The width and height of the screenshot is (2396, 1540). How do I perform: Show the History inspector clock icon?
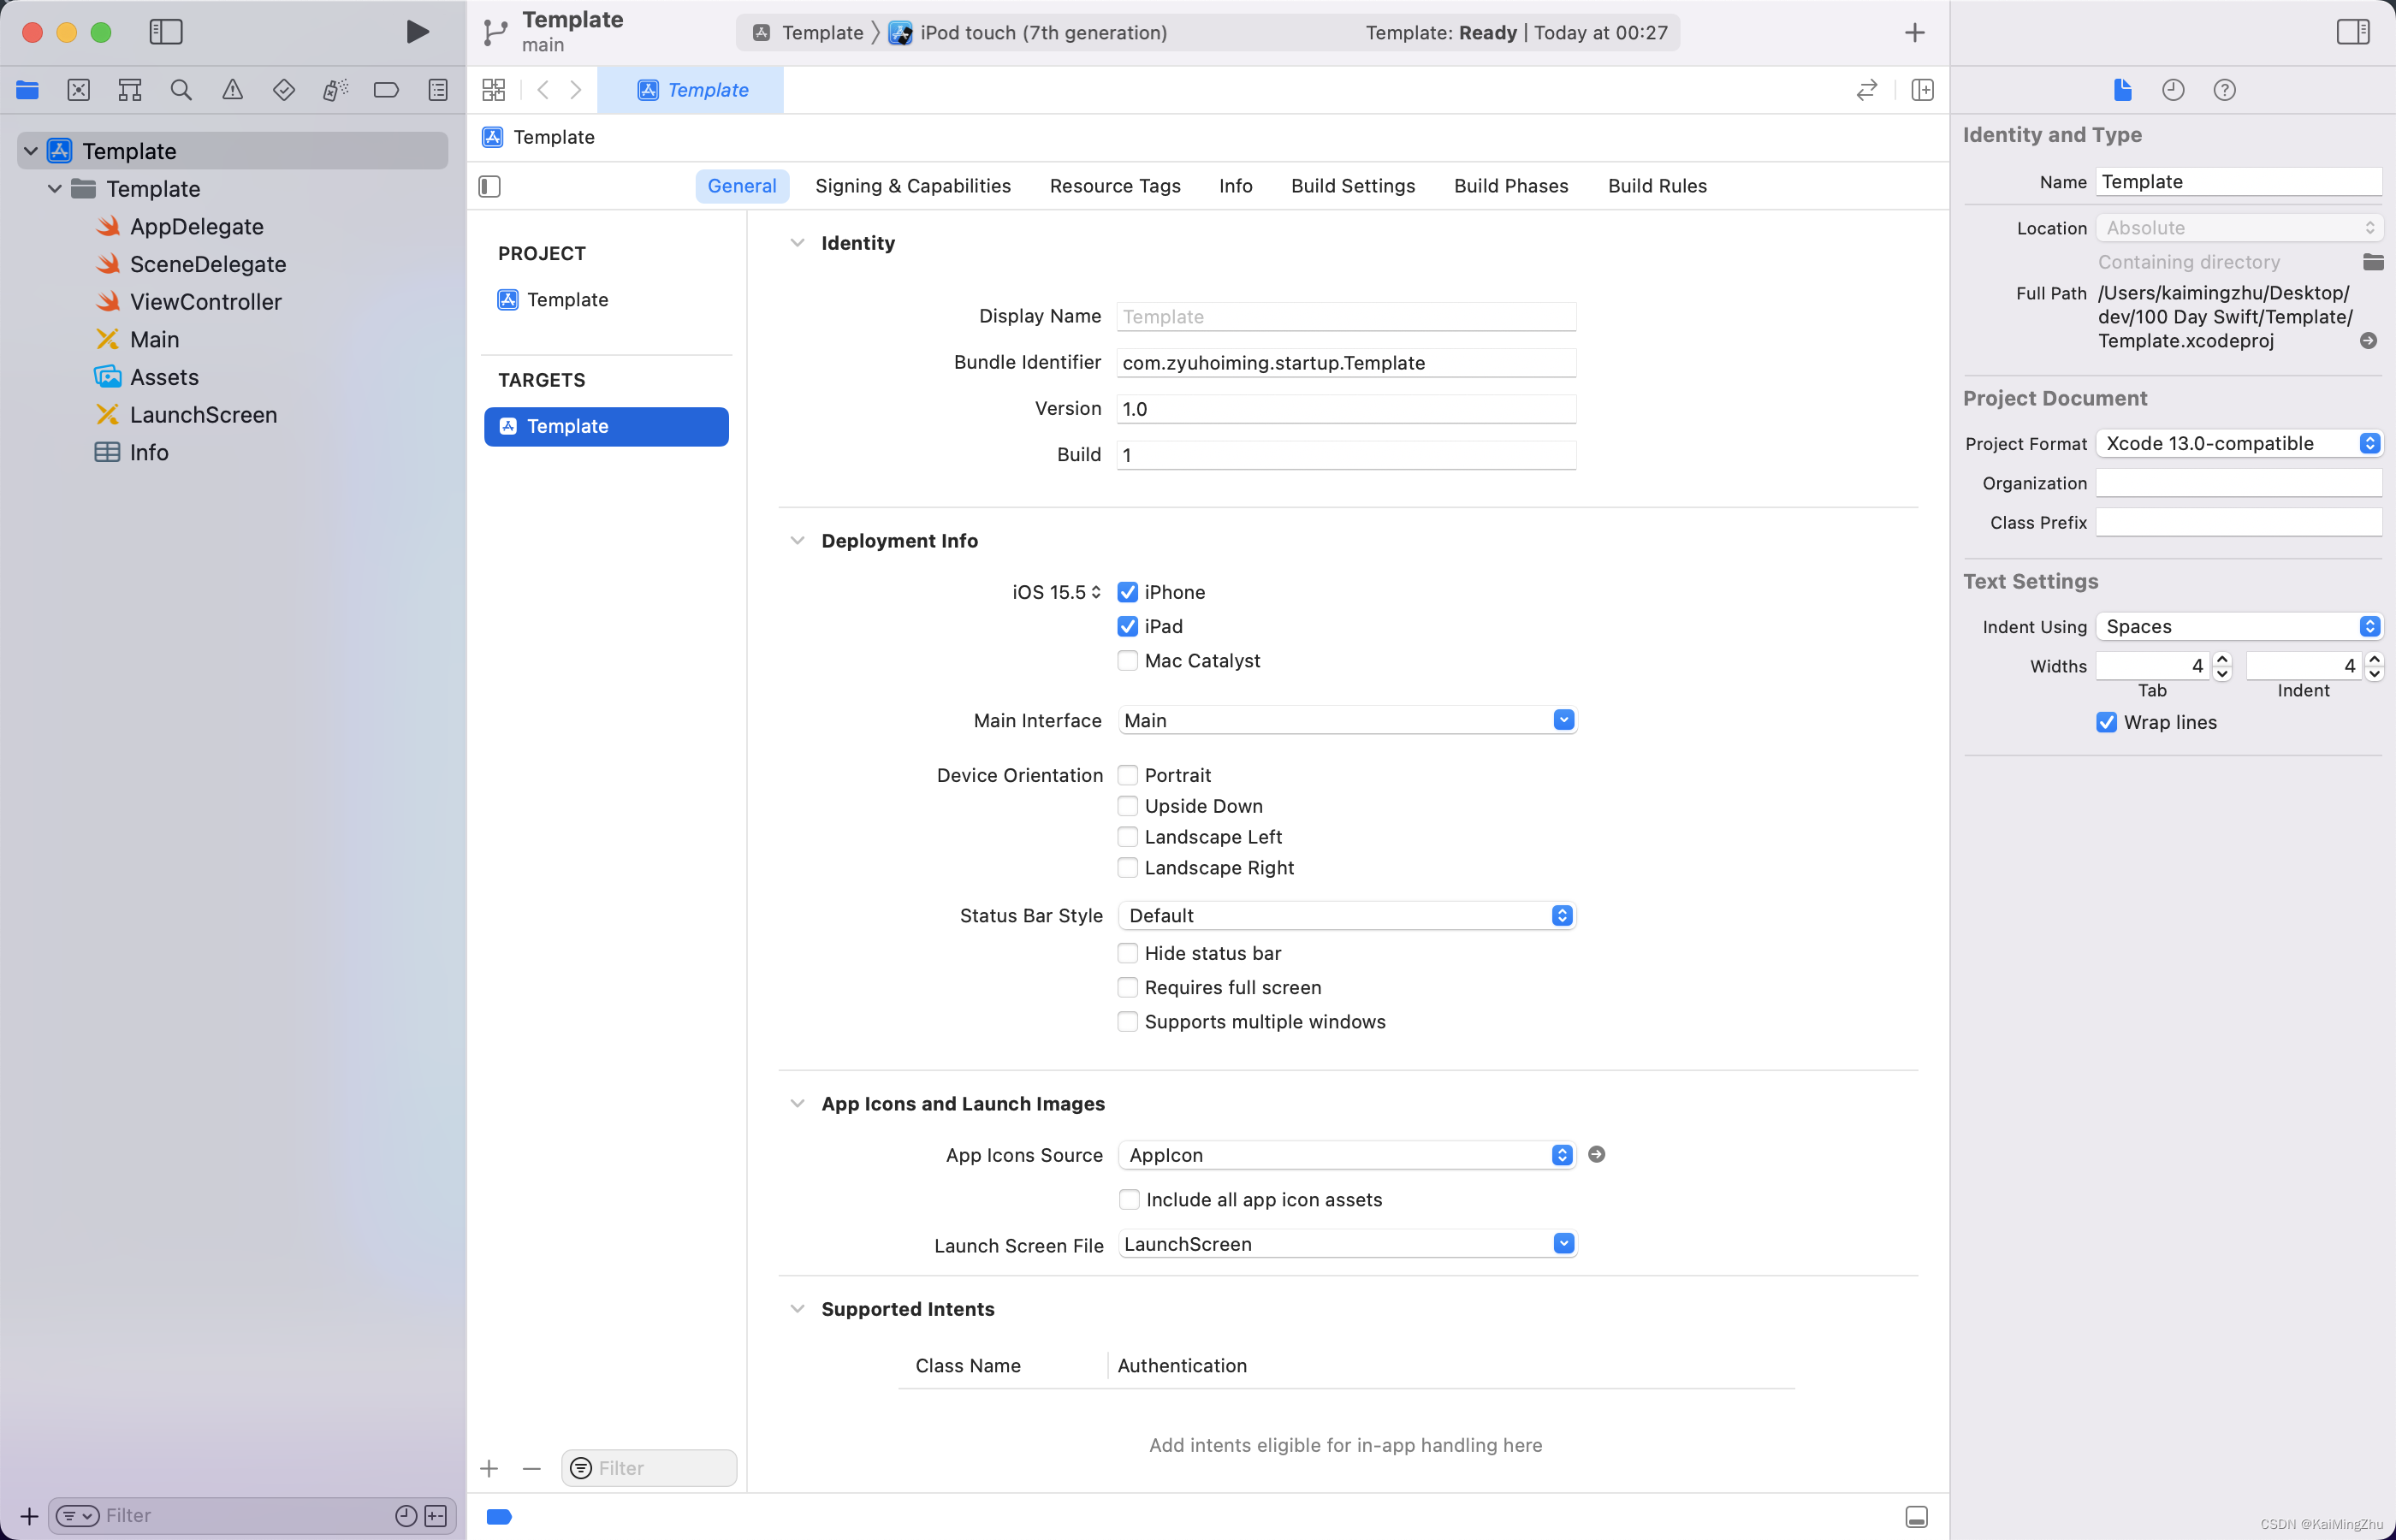pos(2173,90)
